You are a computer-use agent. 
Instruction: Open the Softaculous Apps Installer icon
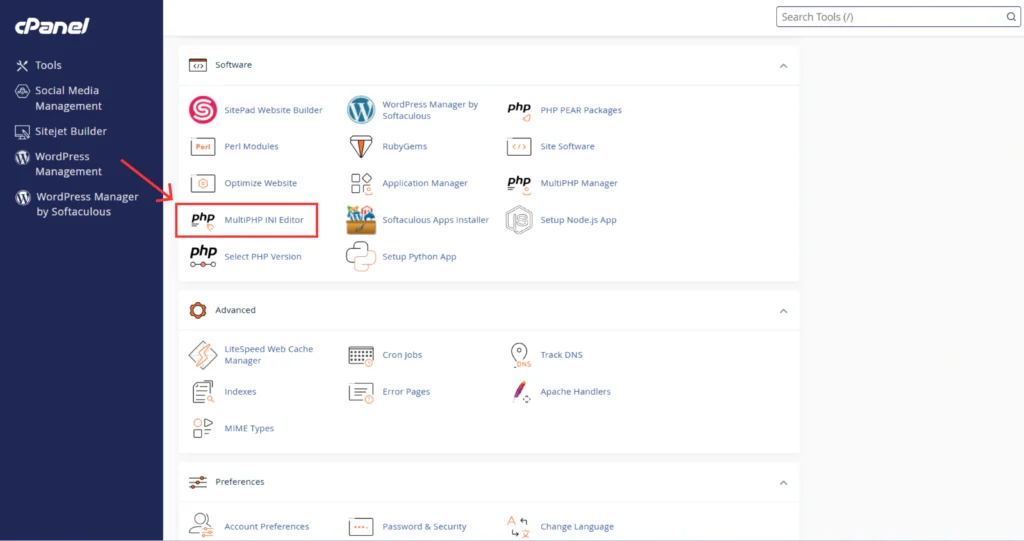[x=360, y=220]
